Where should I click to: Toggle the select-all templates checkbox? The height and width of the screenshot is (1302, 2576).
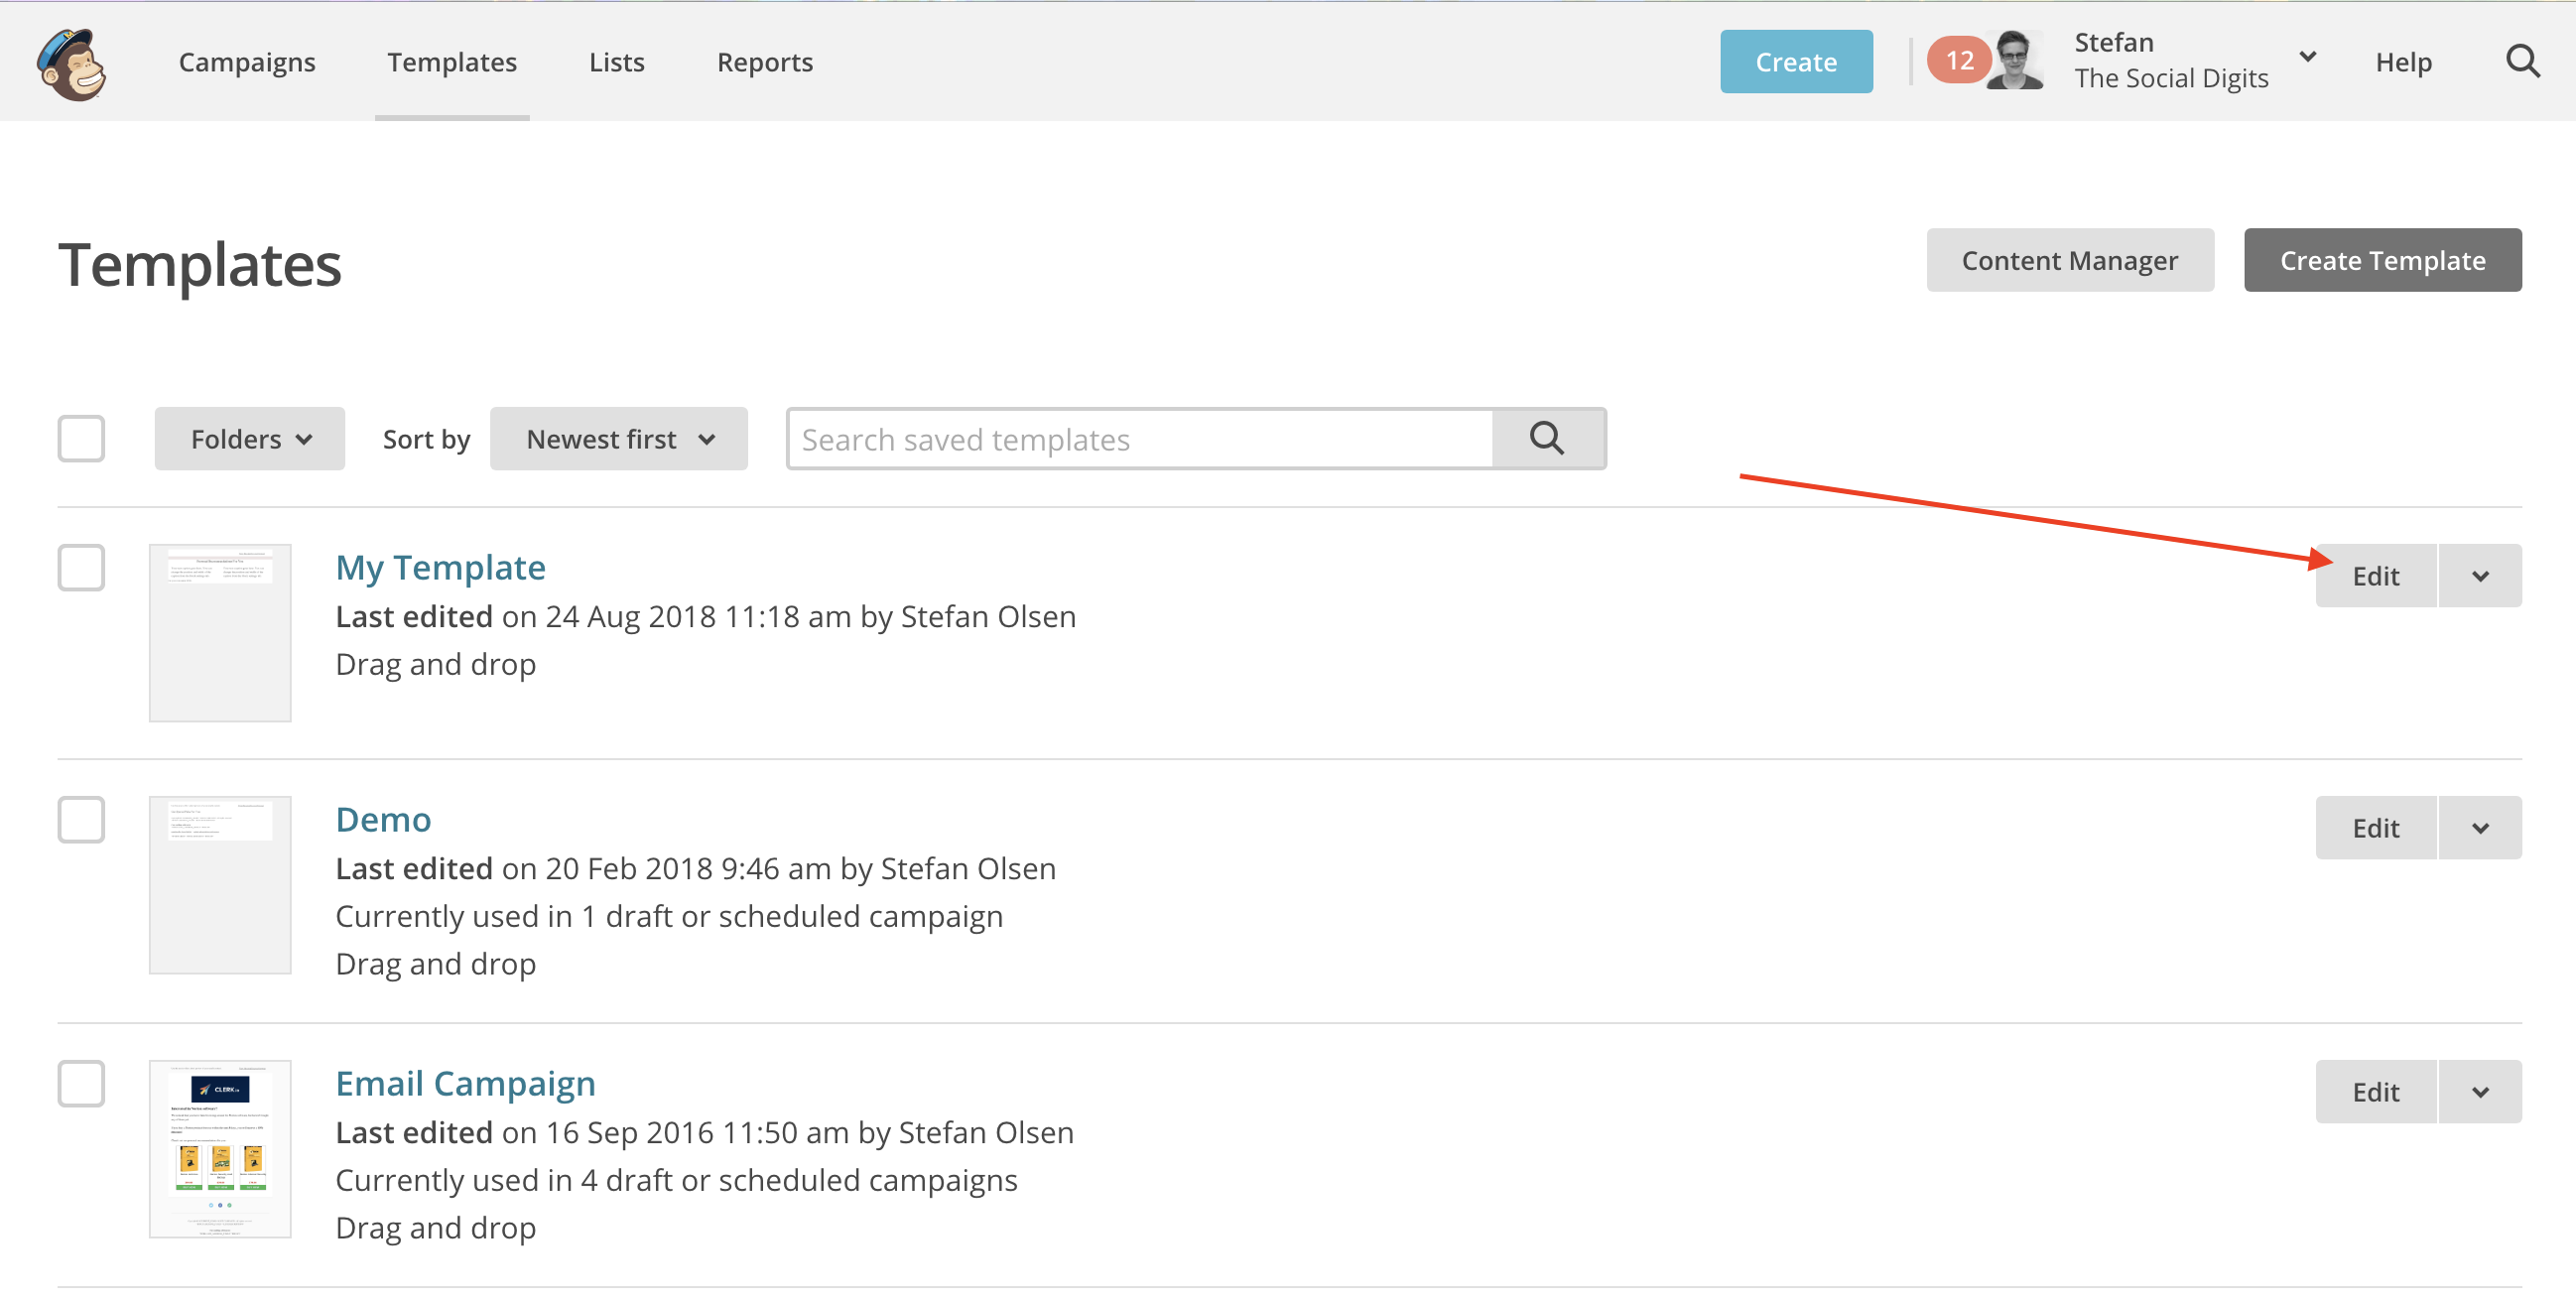click(81, 439)
